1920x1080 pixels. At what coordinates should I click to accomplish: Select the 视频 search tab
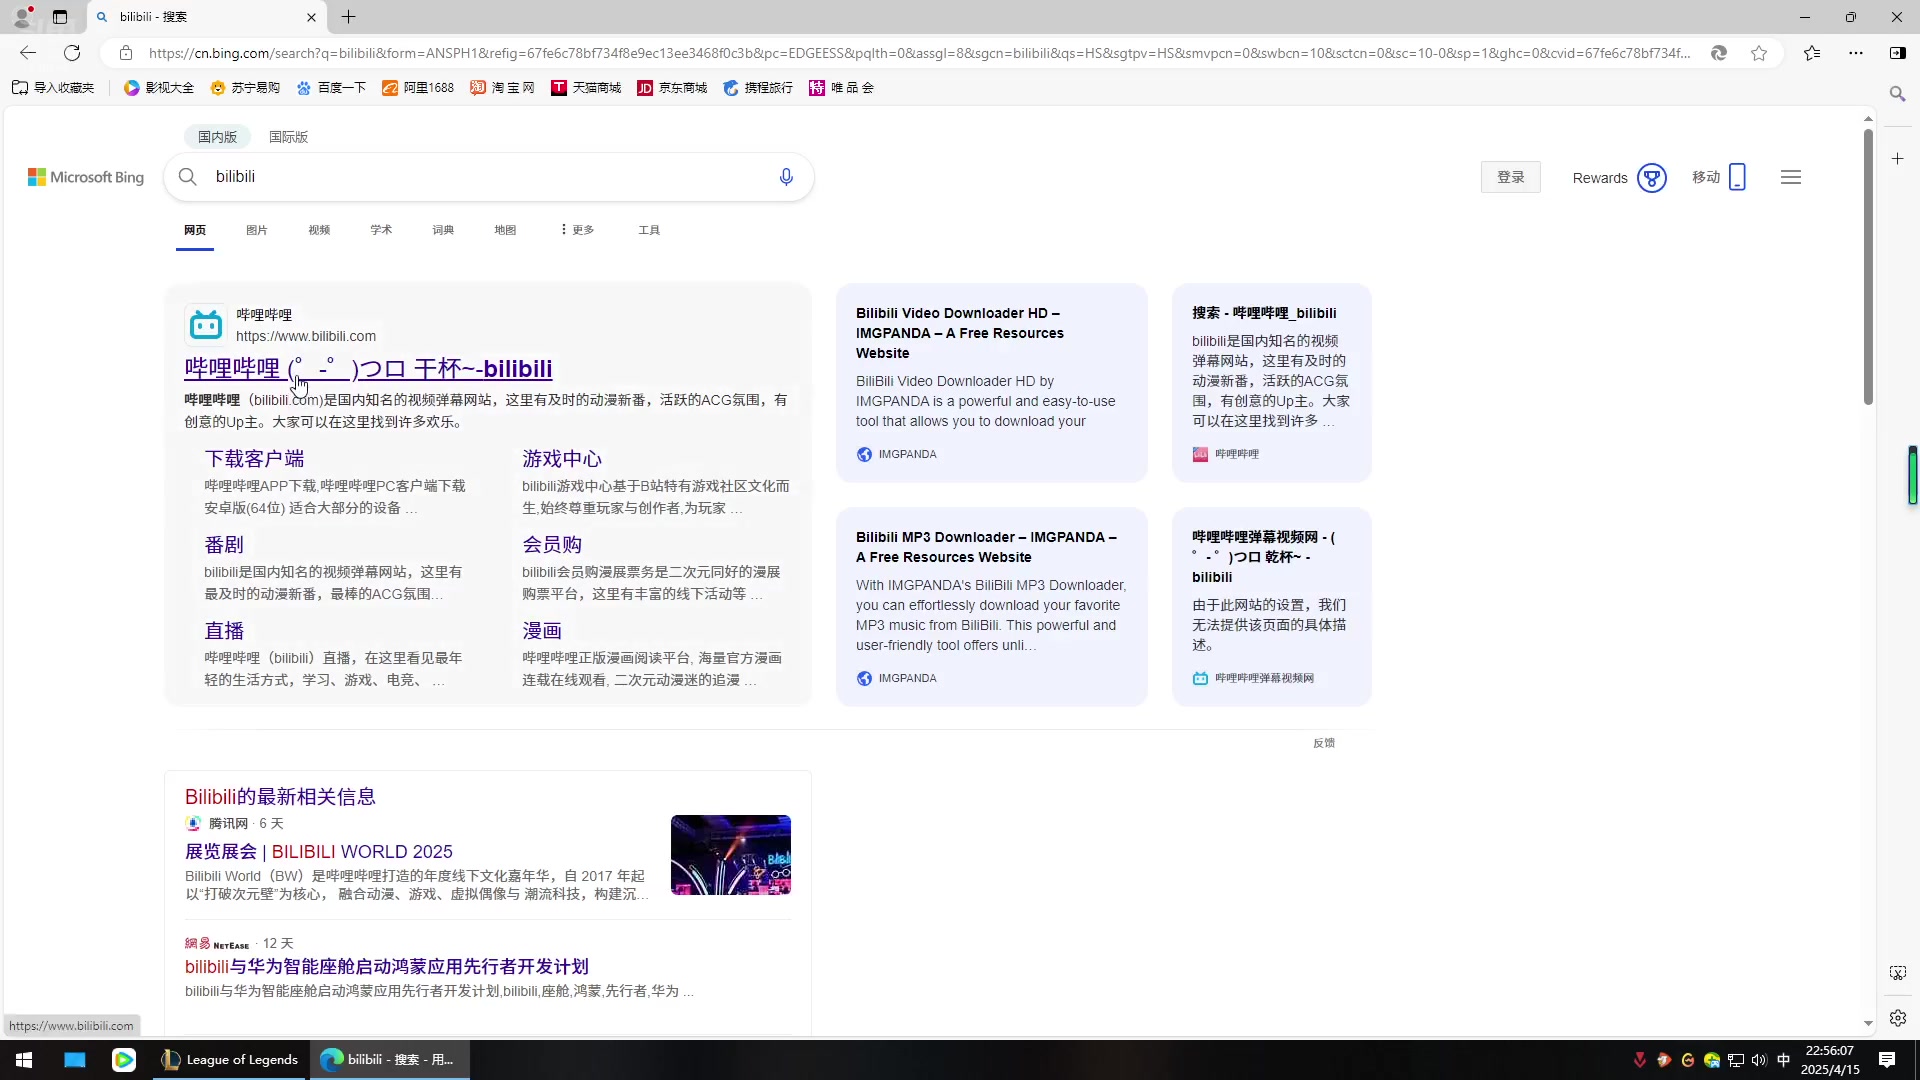pyautogui.click(x=319, y=230)
